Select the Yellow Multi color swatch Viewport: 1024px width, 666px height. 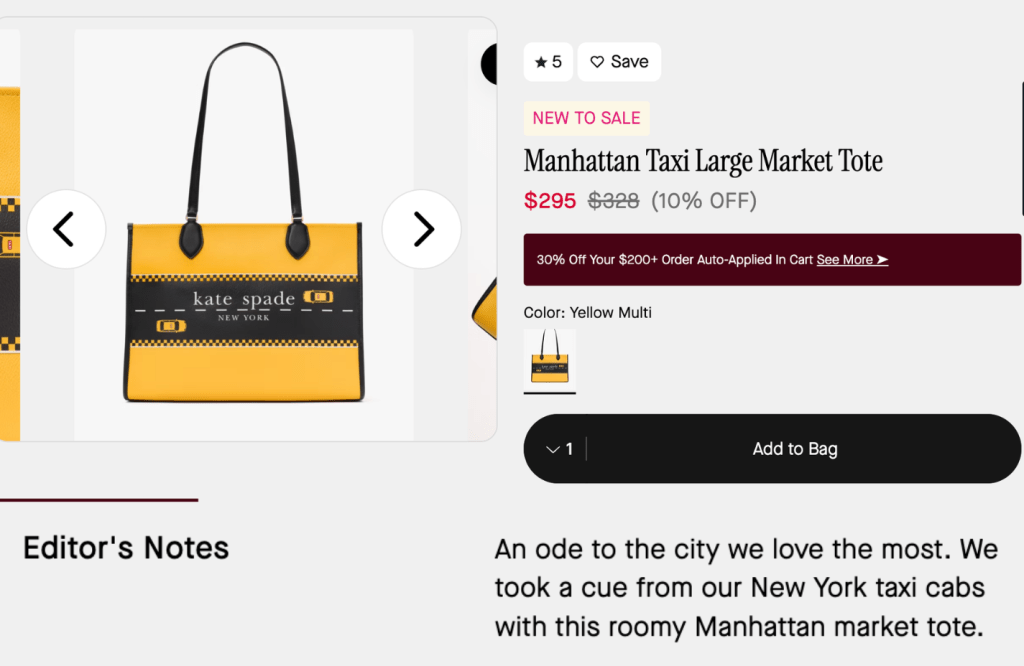(x=550, y=361)
